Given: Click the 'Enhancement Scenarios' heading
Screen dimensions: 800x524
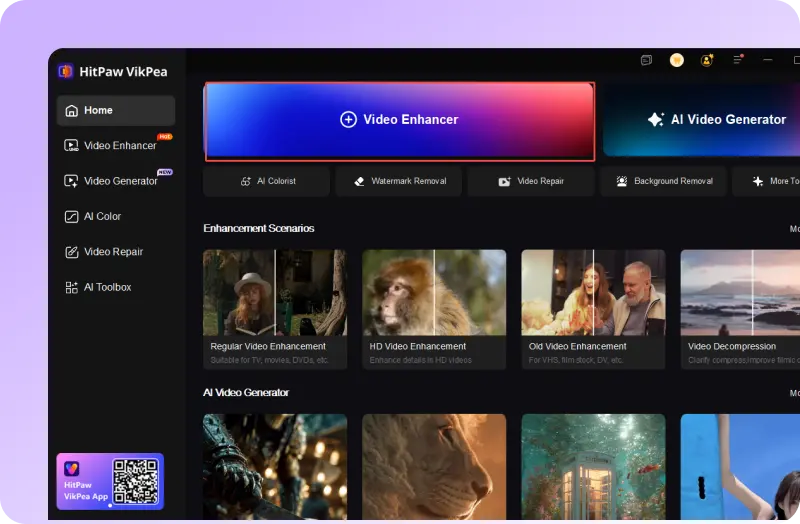Looking at the screenshot, I should [259, 229].
